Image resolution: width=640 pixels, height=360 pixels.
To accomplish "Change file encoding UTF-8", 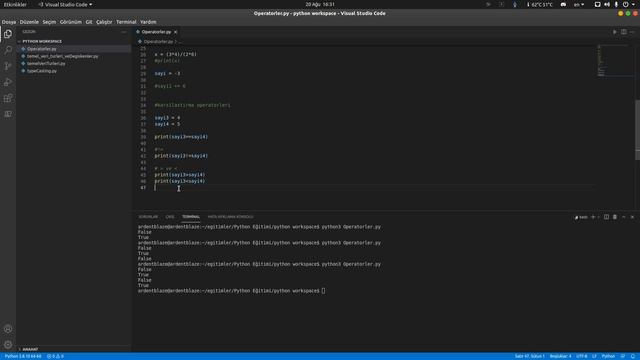I will 582,356.
